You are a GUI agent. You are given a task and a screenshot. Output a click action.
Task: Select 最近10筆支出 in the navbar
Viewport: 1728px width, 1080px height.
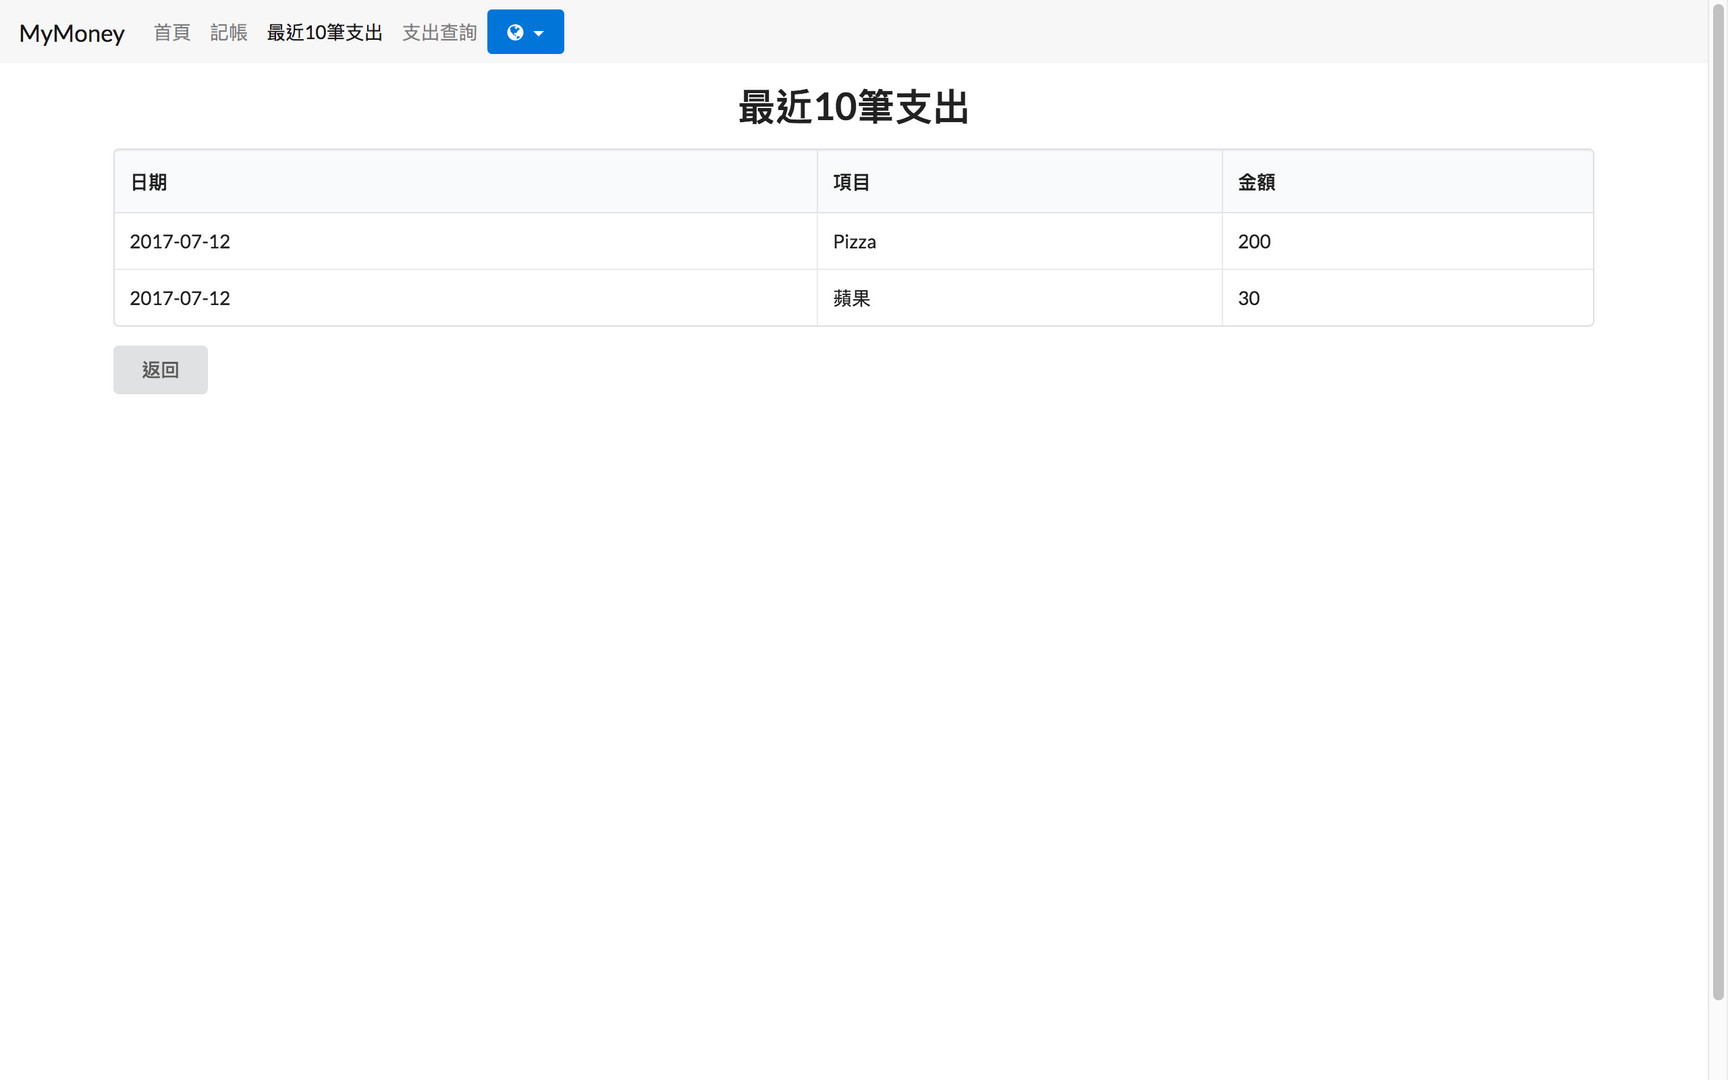[x=325, y=33]
